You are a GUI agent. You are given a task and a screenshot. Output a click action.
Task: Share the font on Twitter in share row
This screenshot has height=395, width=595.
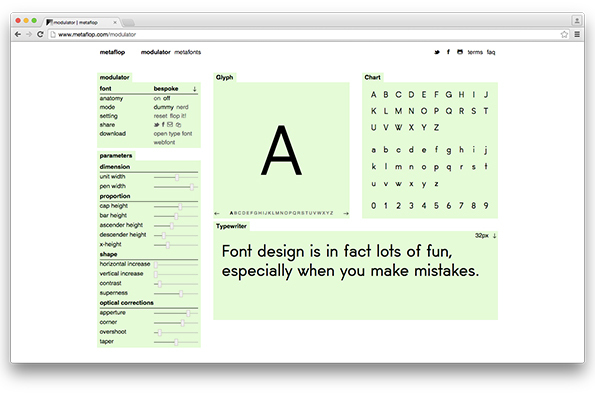156,125
